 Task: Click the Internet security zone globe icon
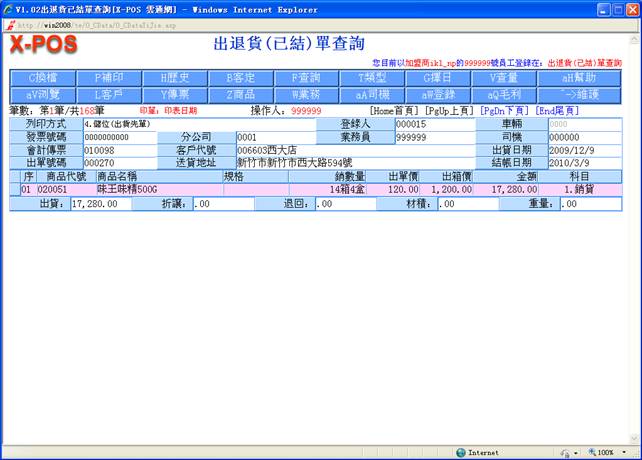point(460,452)
